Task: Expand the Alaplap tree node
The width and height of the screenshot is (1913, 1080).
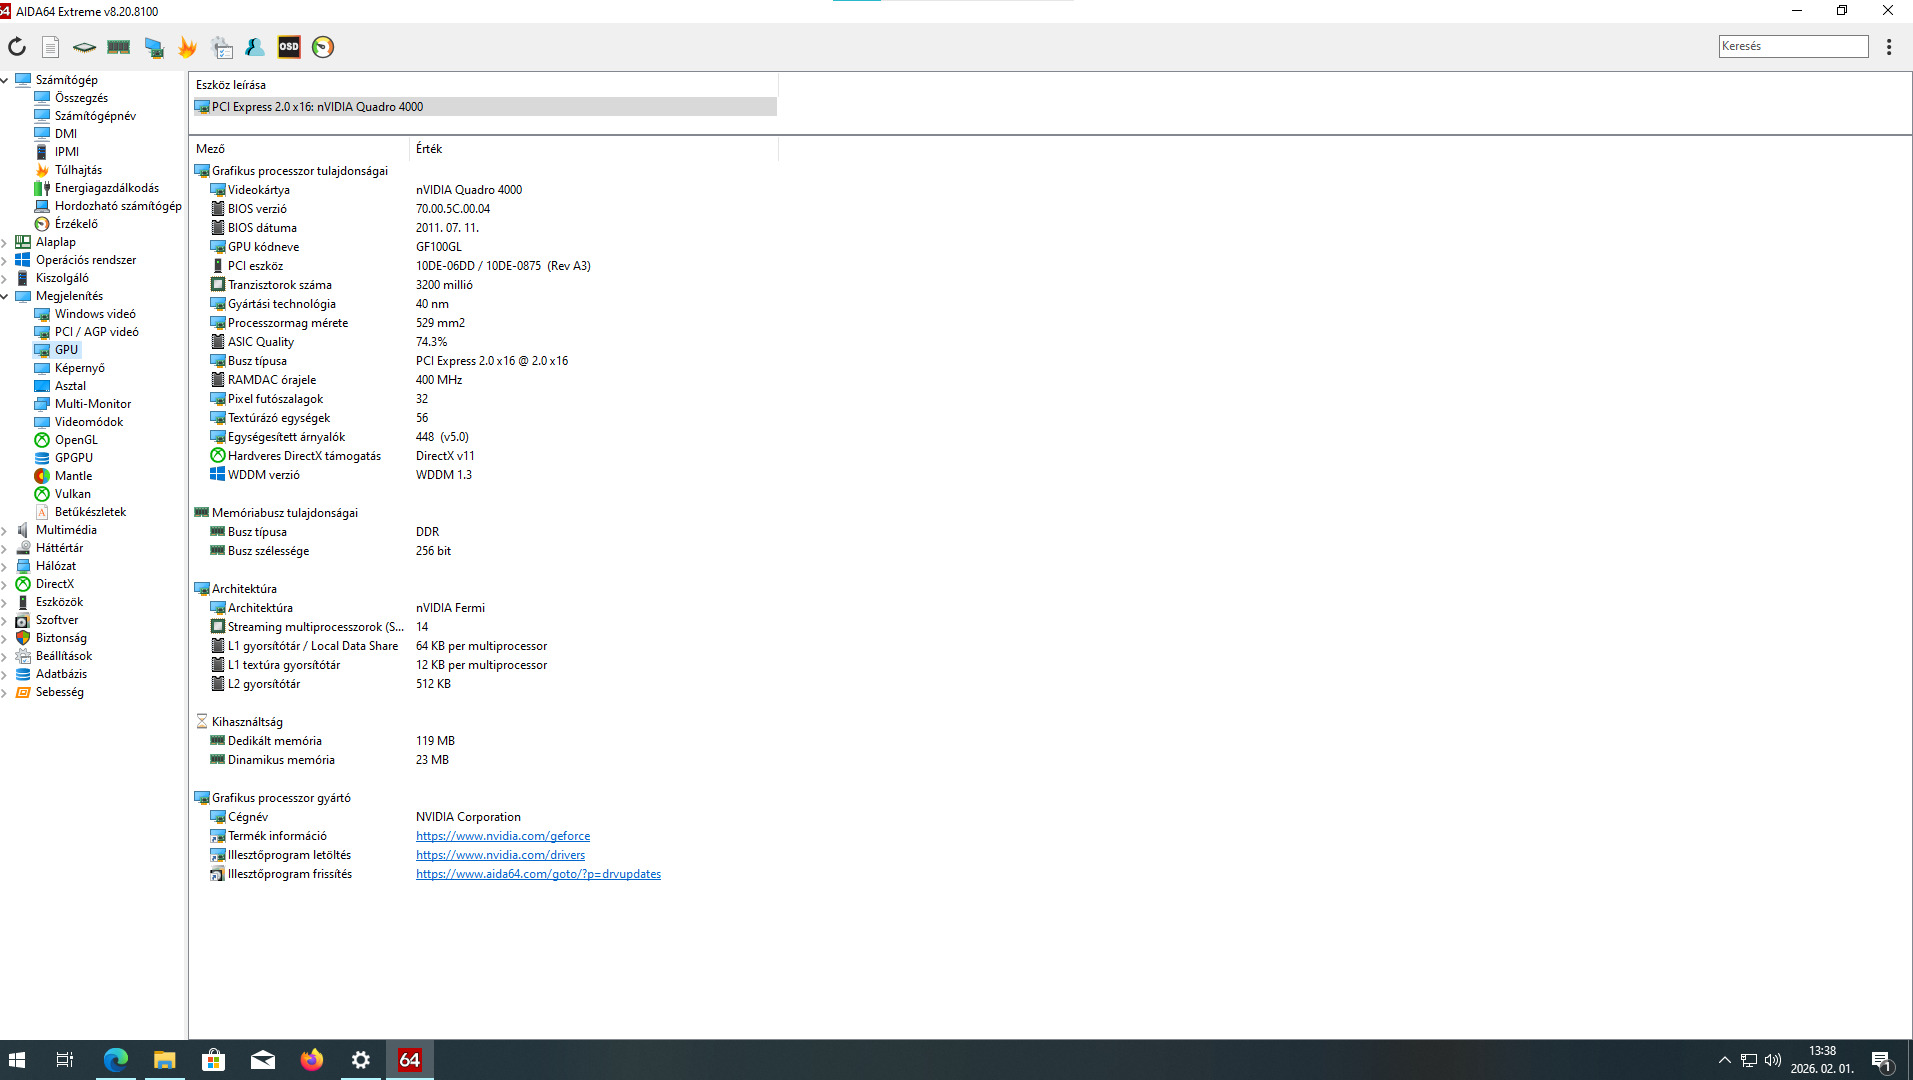Action: pos(5,242)
